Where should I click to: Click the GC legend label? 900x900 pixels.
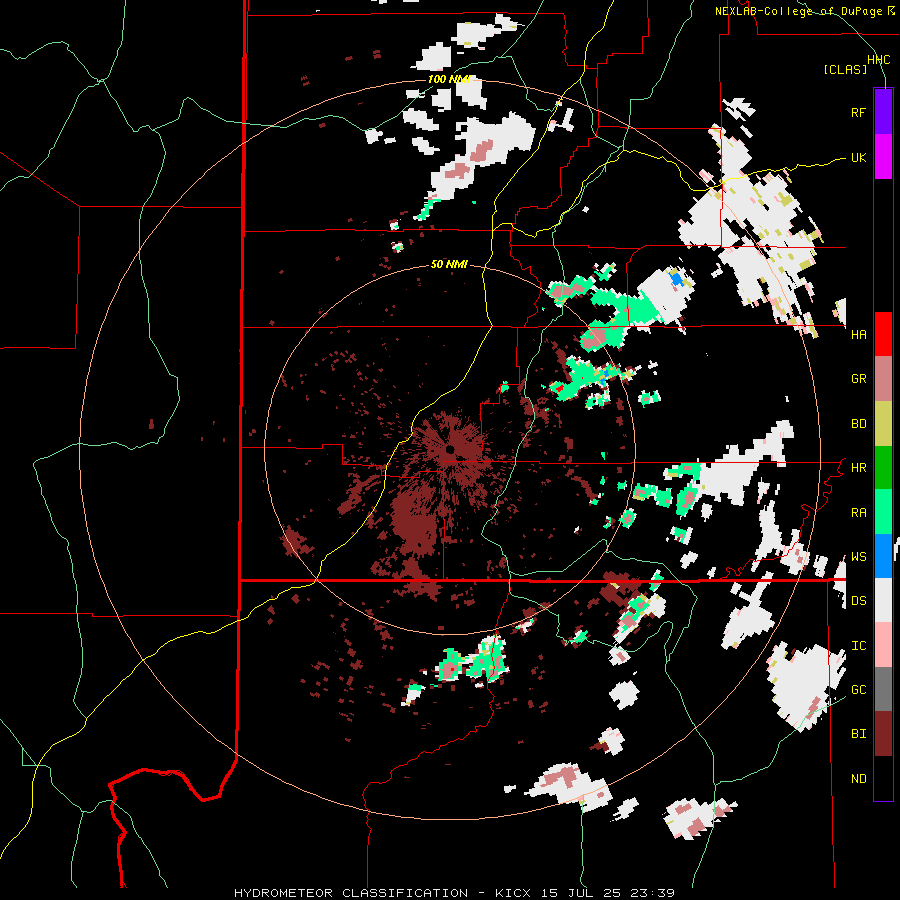pos(858,690)
